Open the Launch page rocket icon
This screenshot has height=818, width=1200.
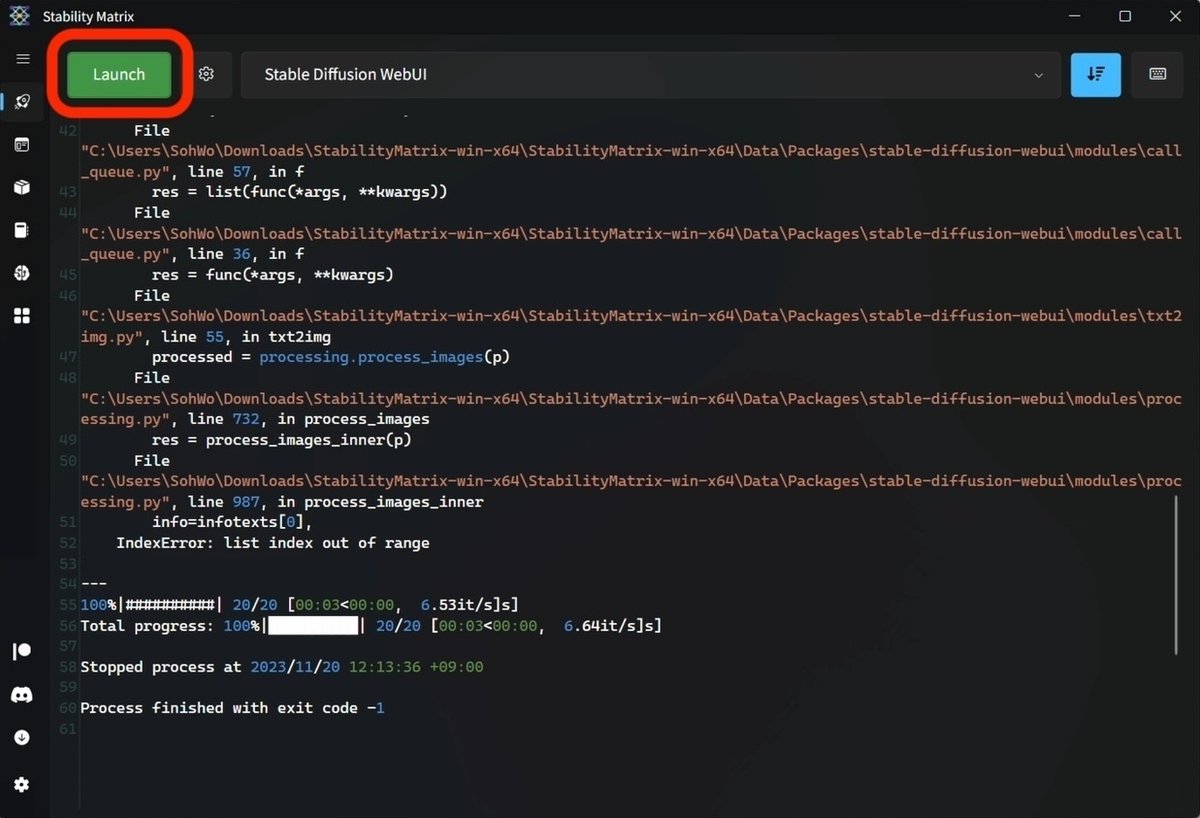[x=22, y=102]
